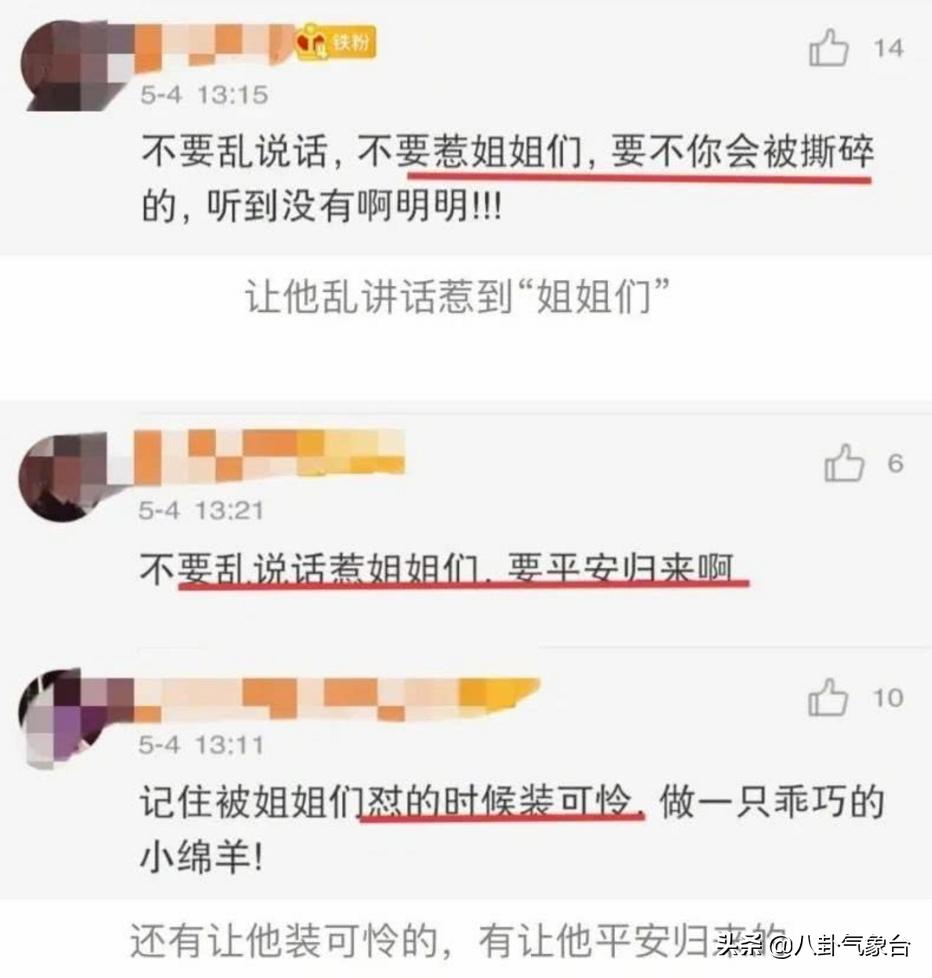Screen dimensions: 932x978
Task: Click the 5-4 13:21 timestamp
Action: 201,510
